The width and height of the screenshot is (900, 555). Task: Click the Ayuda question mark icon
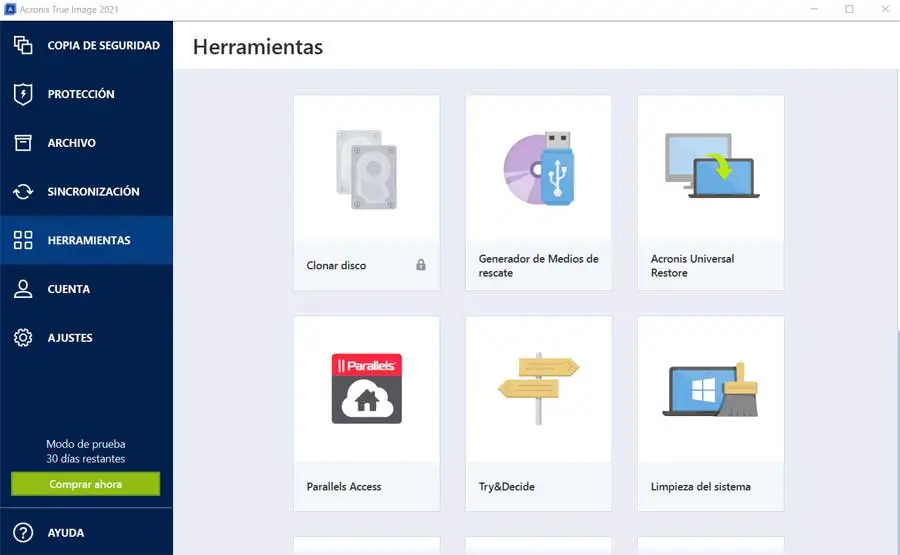pyautogui.click(x=23, y=533)
